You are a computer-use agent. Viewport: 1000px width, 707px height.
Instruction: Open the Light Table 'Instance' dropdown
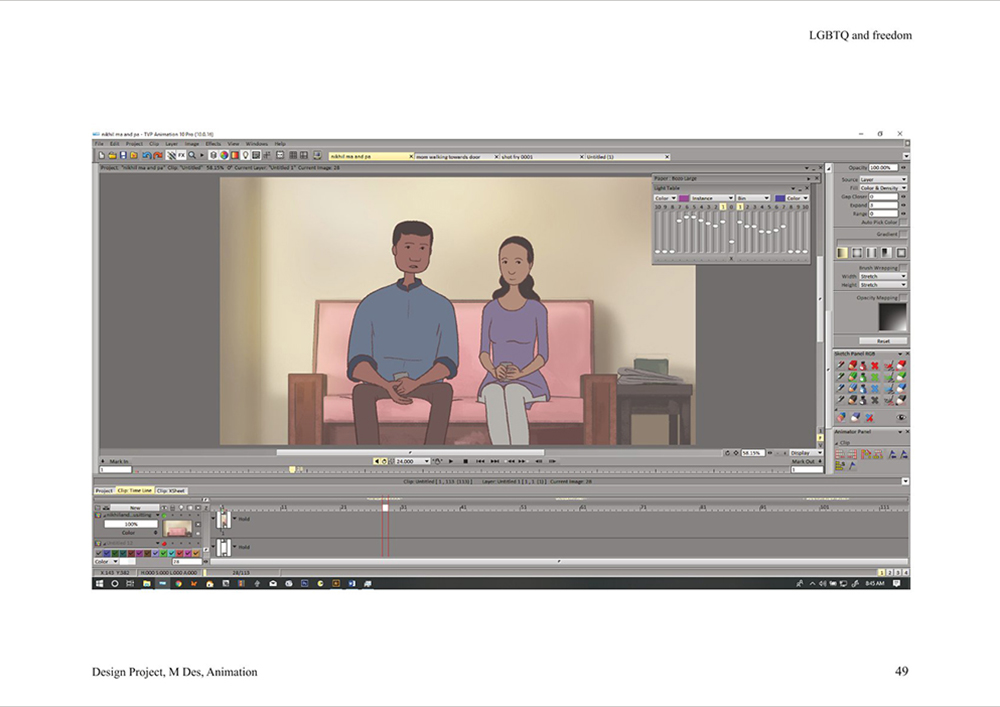tap(712, 198)
